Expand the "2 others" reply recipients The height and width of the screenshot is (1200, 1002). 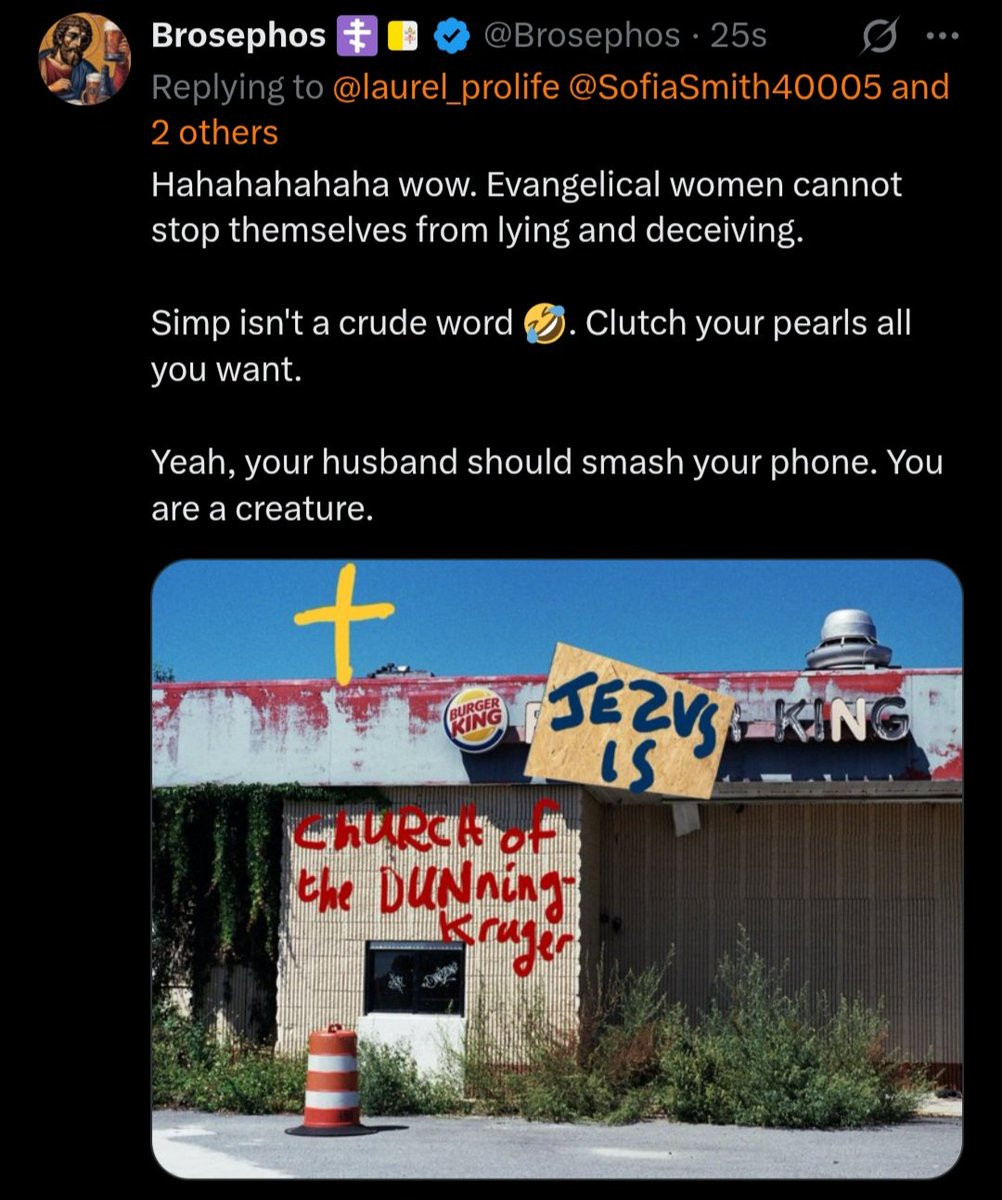click(x=215, y=133)
